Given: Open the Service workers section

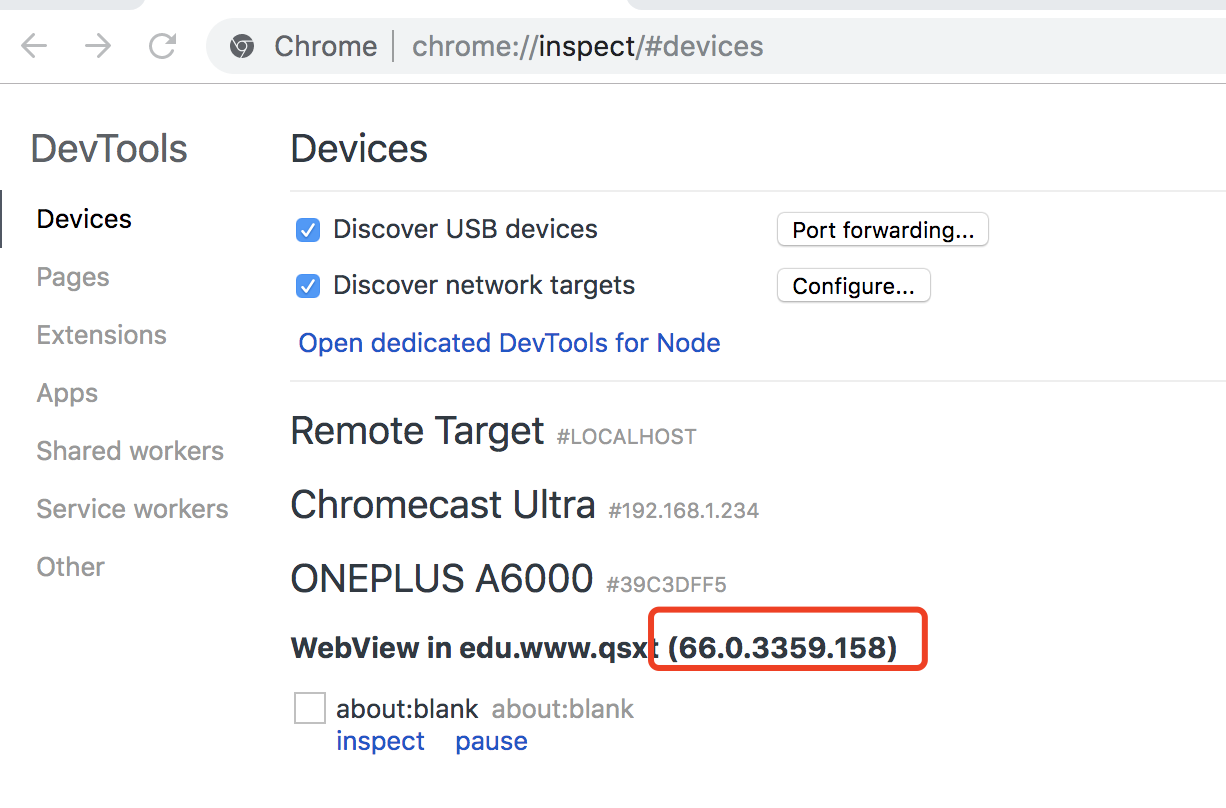Looking at the screenshot, I should pyautogui.click(x=132, y=509).
